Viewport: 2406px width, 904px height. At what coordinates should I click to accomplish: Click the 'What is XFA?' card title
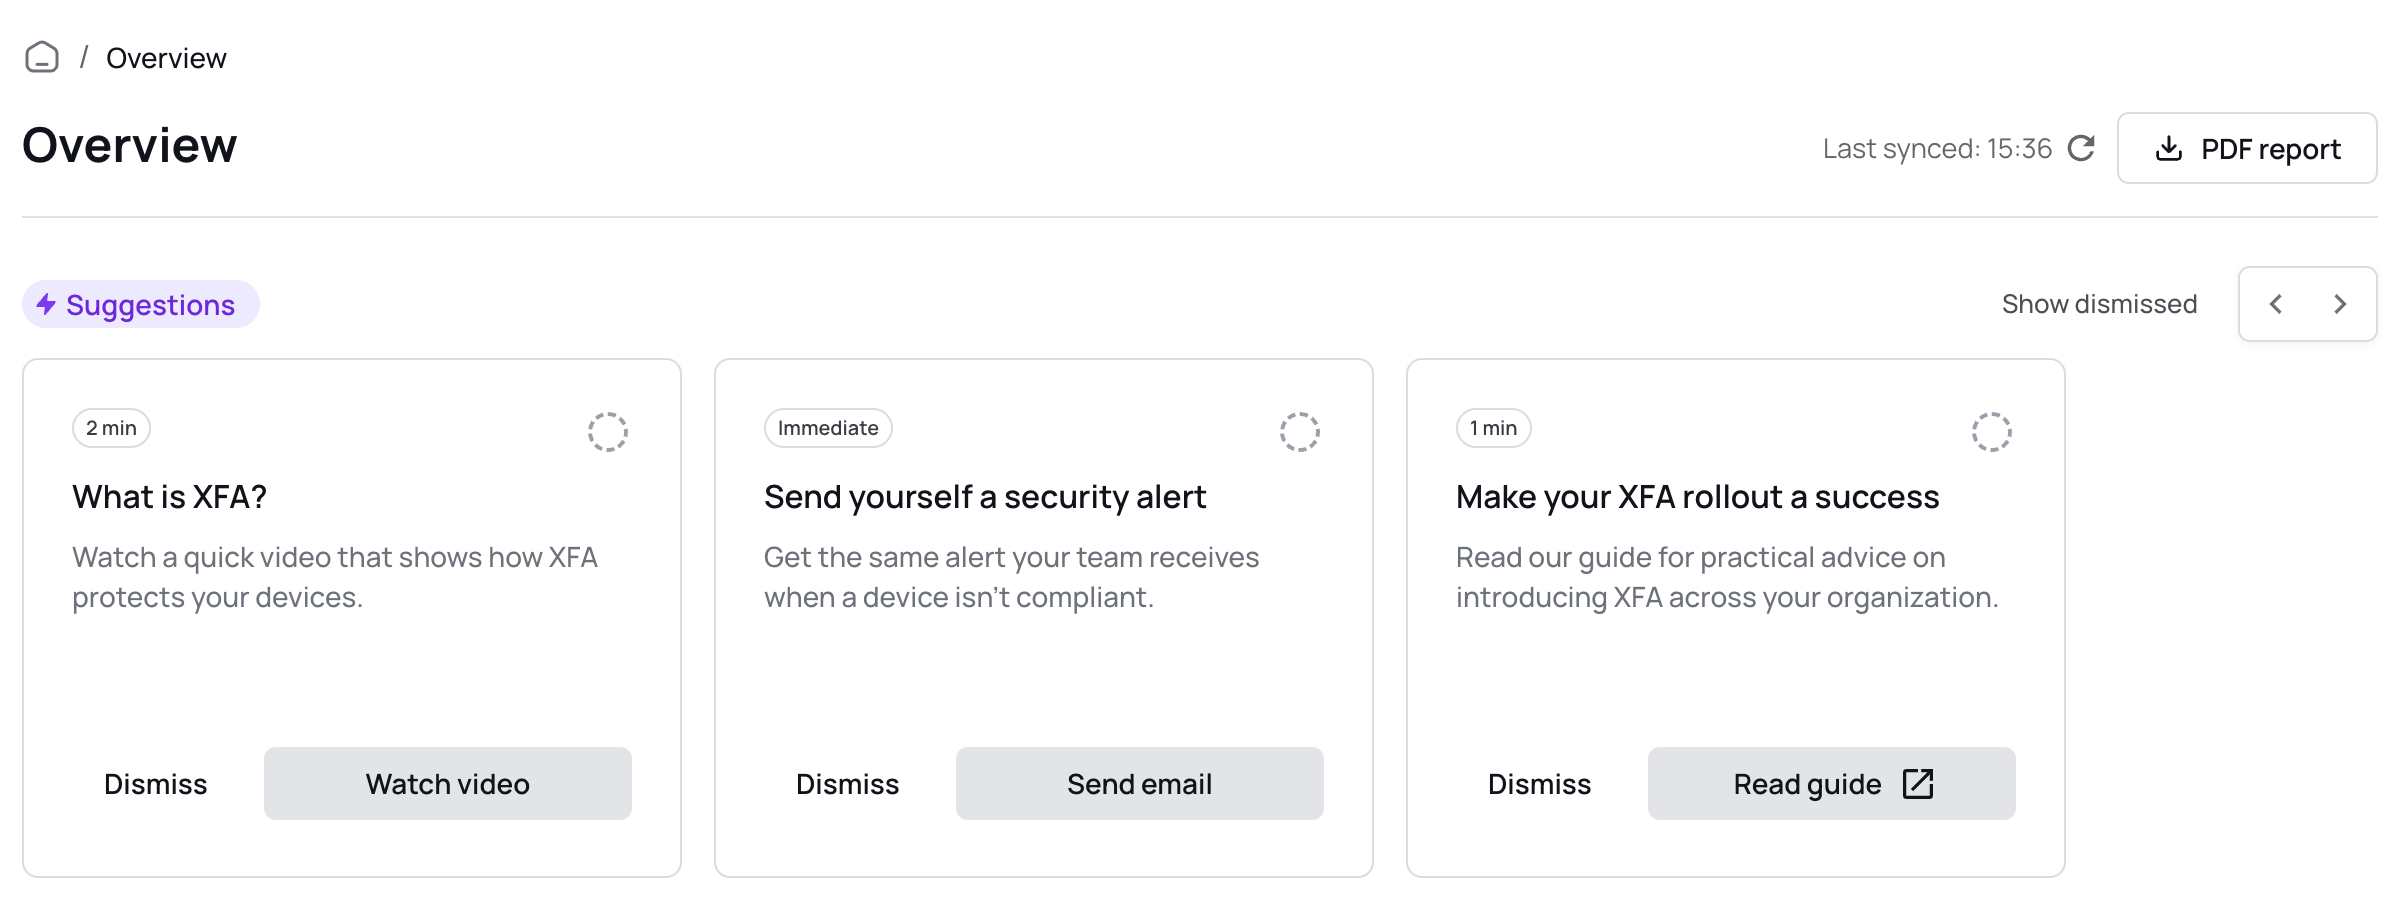coord(170,497)
